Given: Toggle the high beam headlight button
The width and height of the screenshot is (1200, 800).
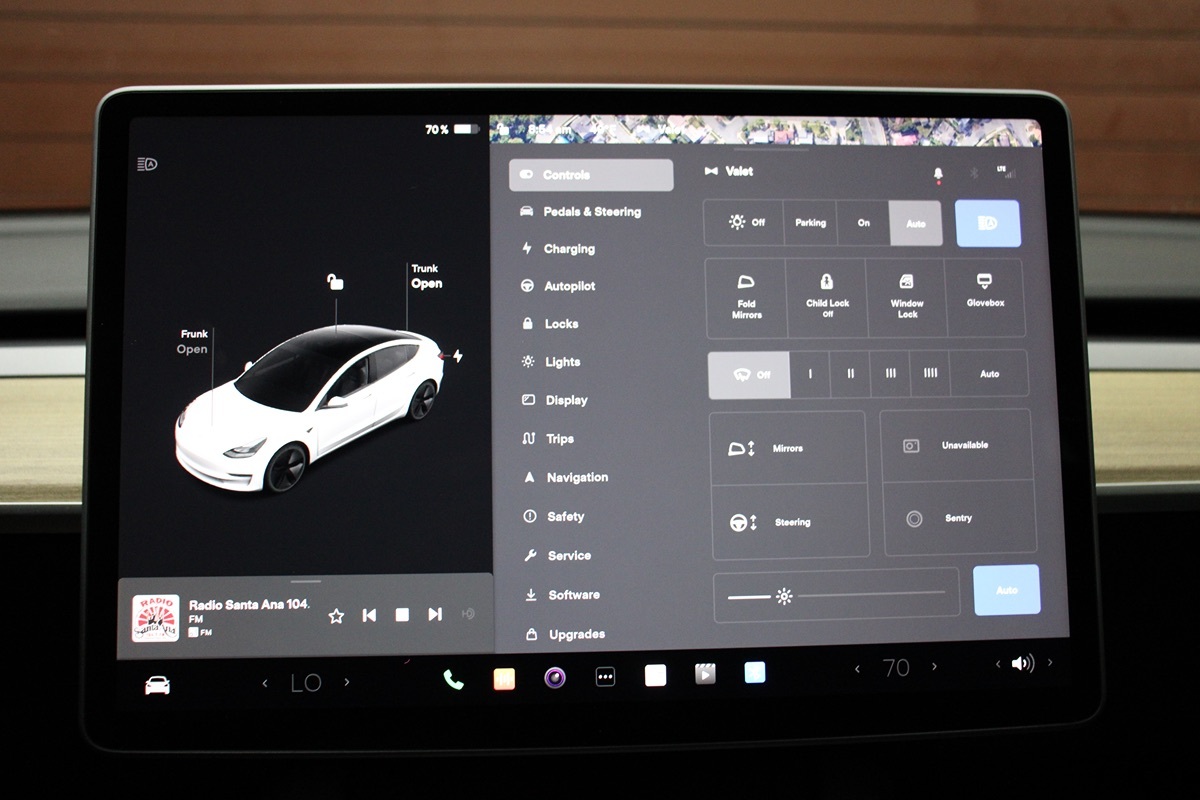Looking at the screenshot, I should (987, 223).
